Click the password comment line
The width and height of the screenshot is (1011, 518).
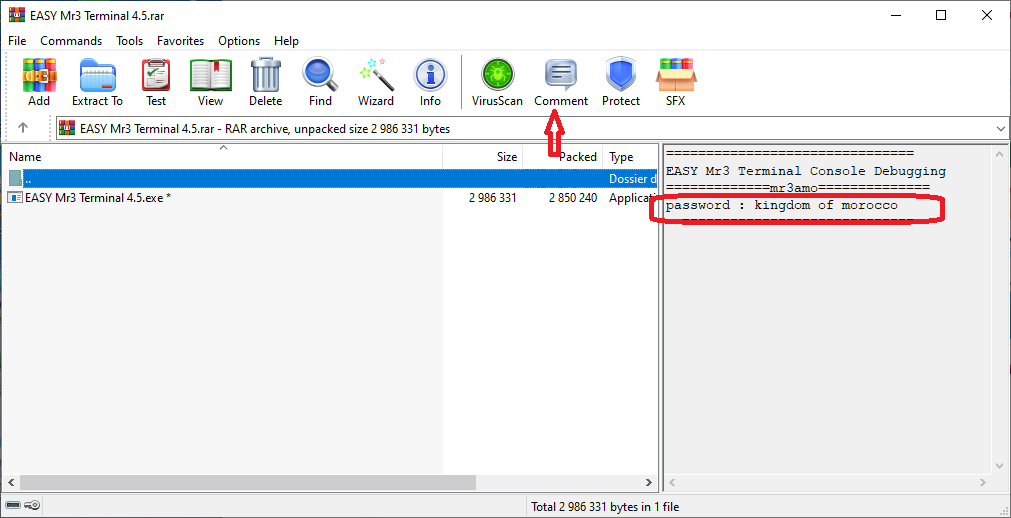(x=781, y=205)
